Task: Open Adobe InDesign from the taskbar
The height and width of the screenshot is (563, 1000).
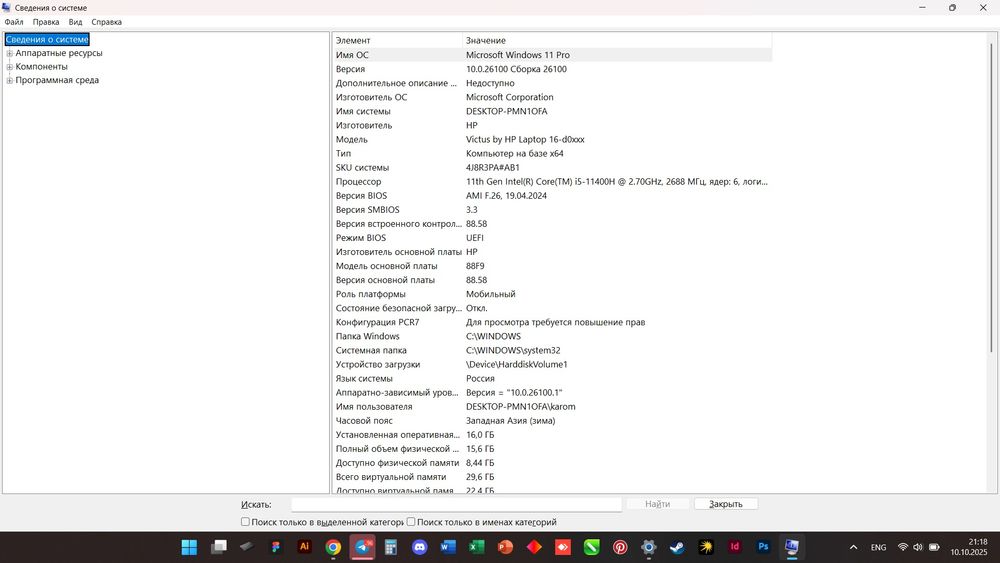Action: [735, 546]
